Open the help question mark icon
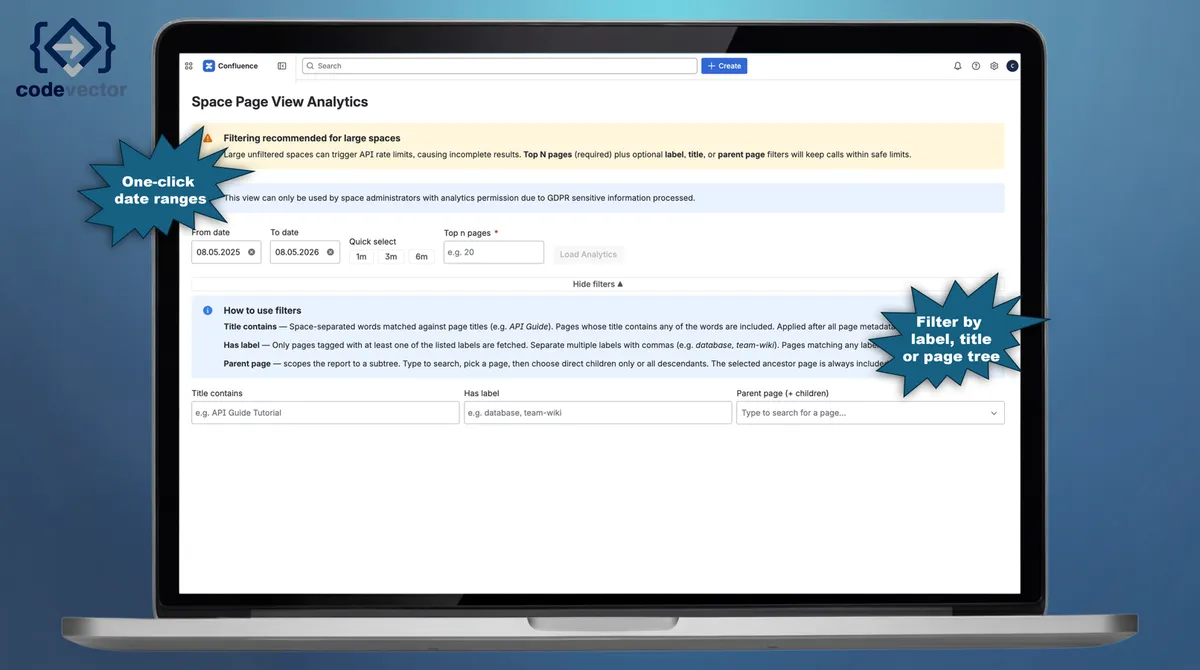The width and height of the screenshot is (1200, 670). [976, 66]
